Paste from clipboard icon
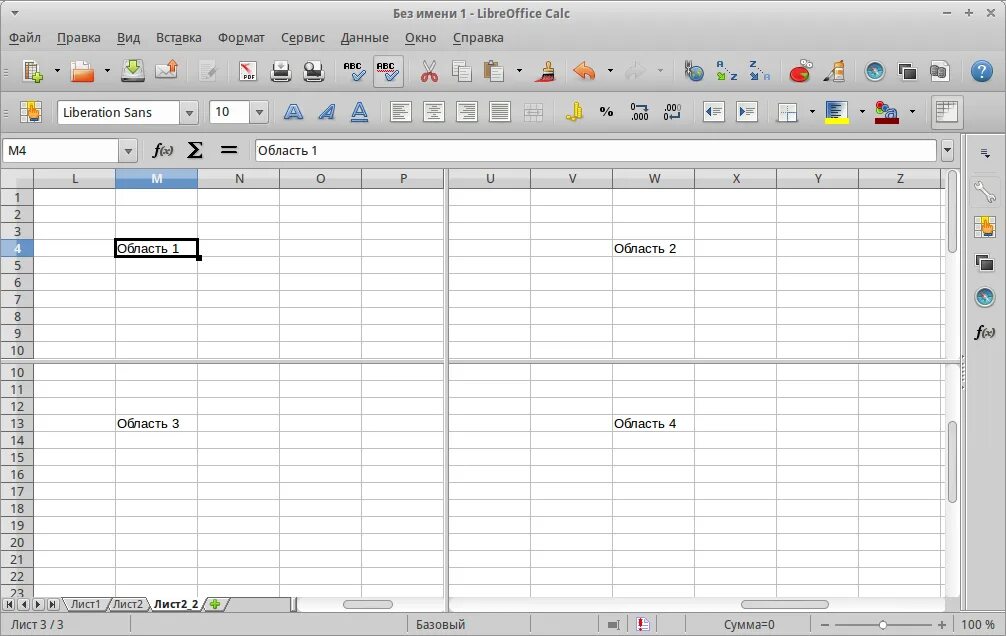The width and height of the screenshot is (1006, 636). coord(493,71)
